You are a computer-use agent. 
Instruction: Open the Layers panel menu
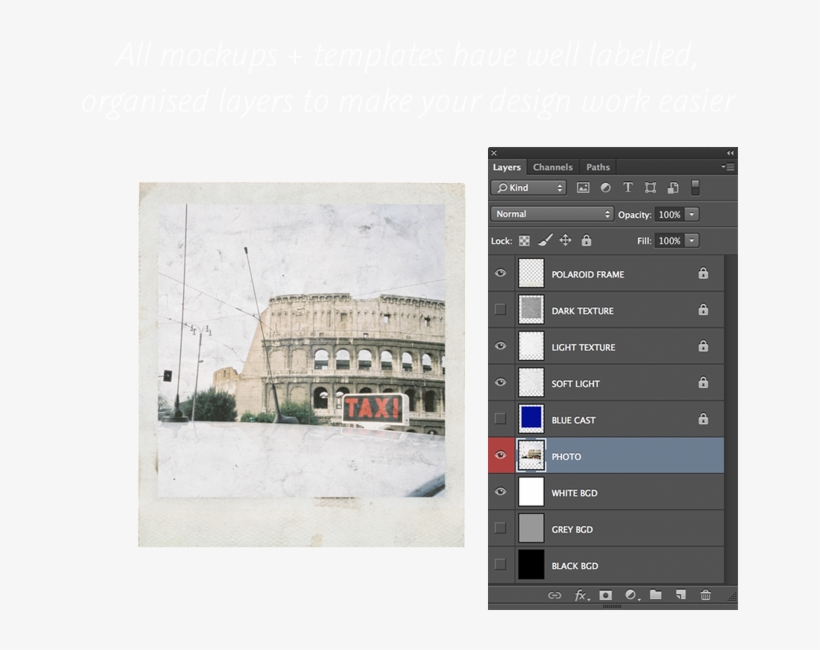[731, 166]
